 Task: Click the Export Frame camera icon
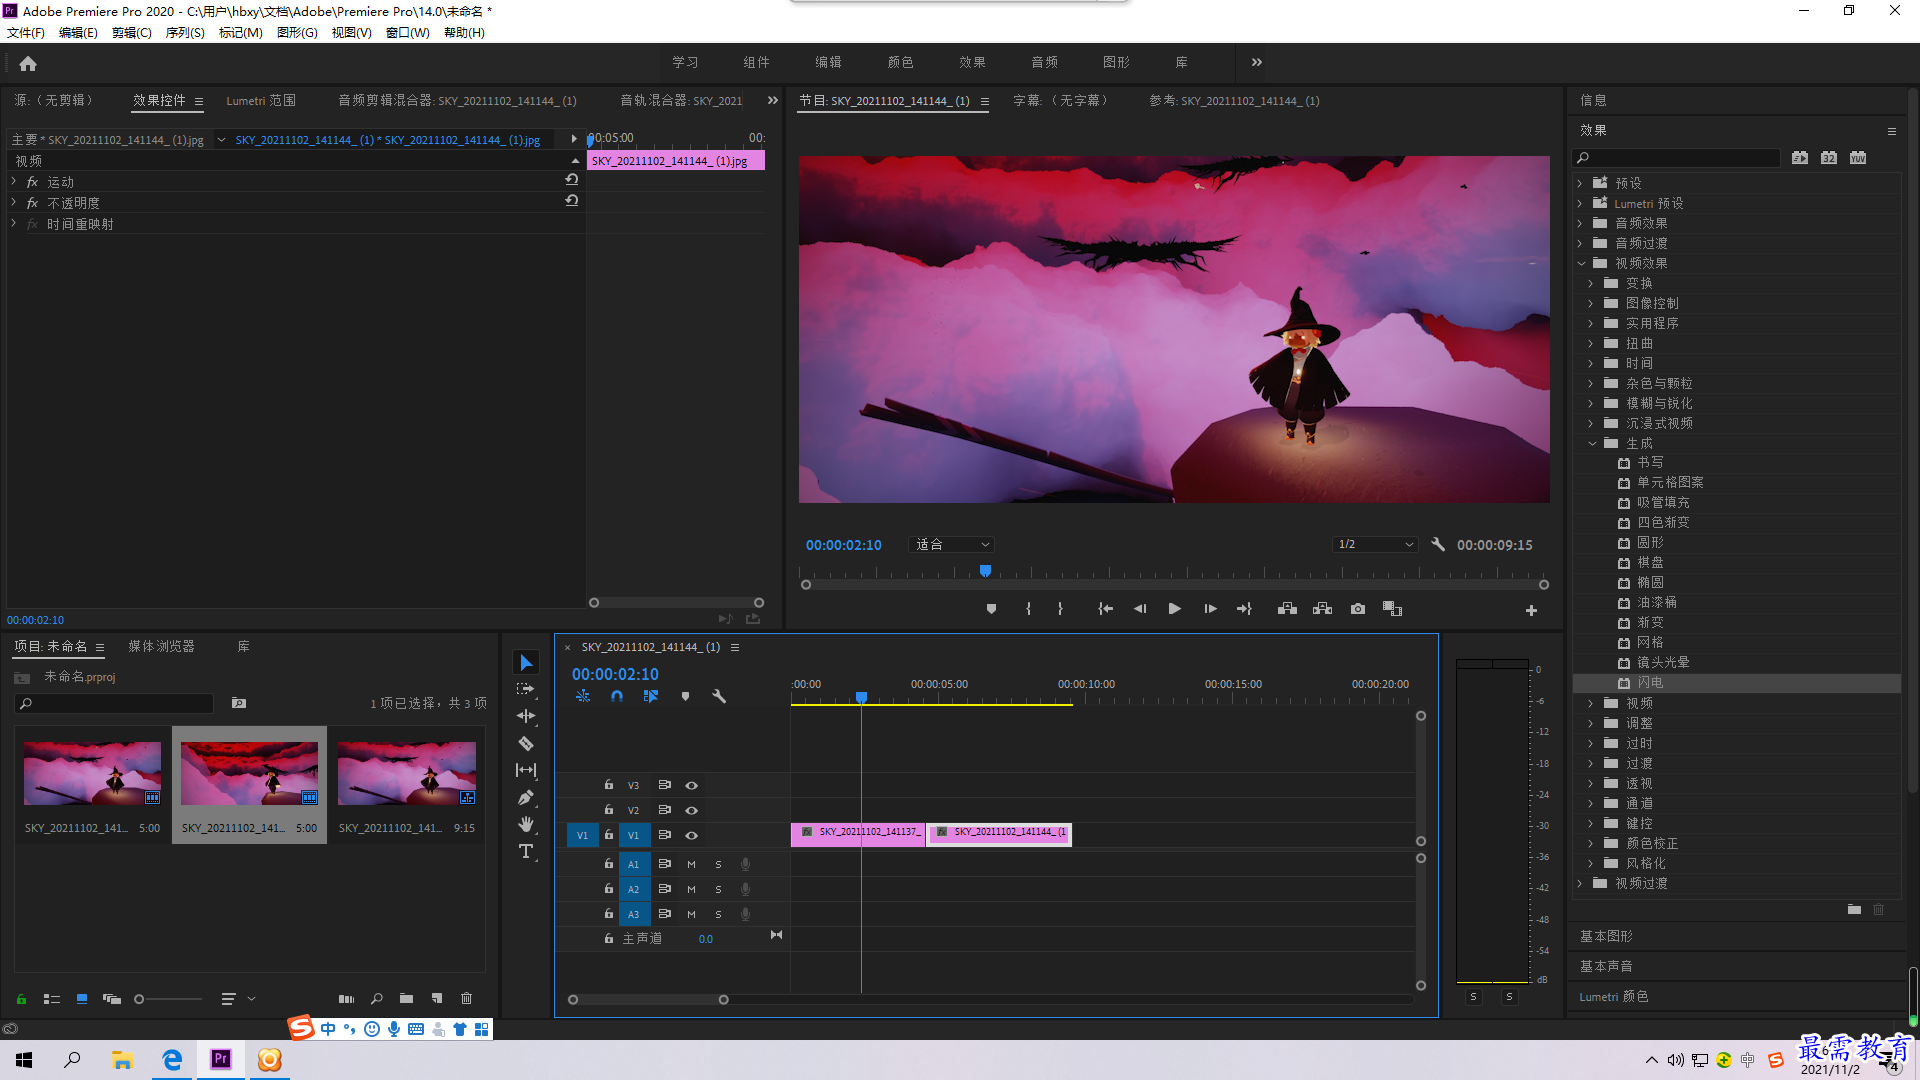click(x=1358, y=609)
